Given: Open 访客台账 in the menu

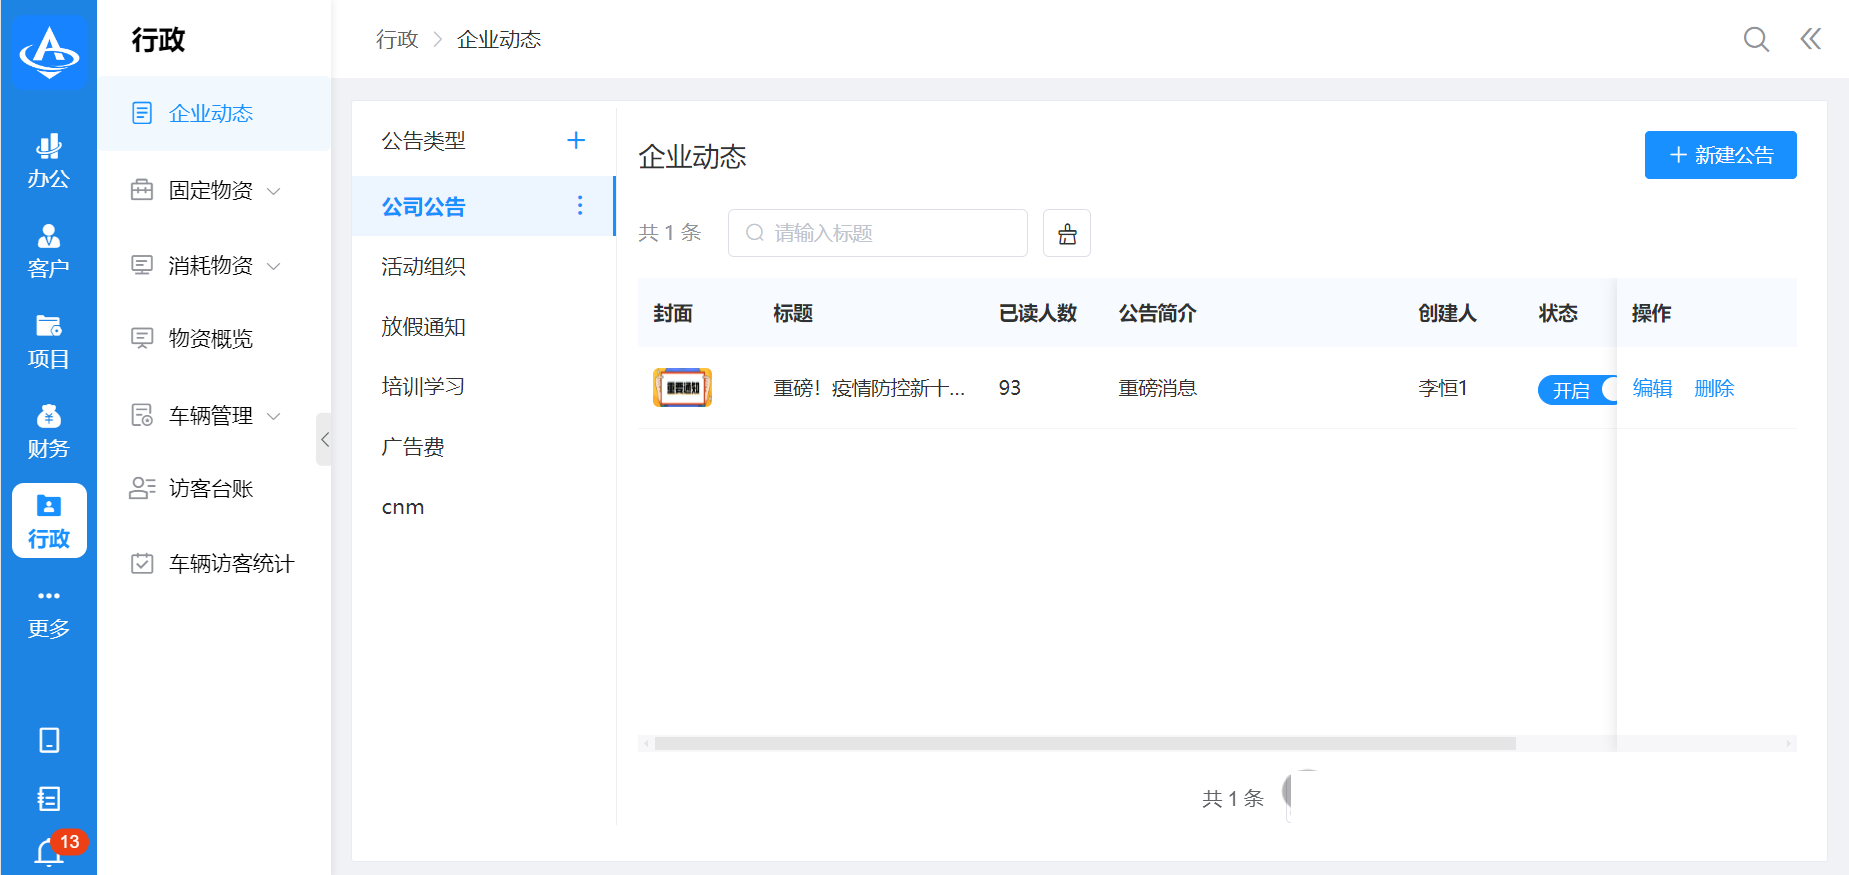Looking at the screenshot, I should pyautogui.click(x=211, y=489).
